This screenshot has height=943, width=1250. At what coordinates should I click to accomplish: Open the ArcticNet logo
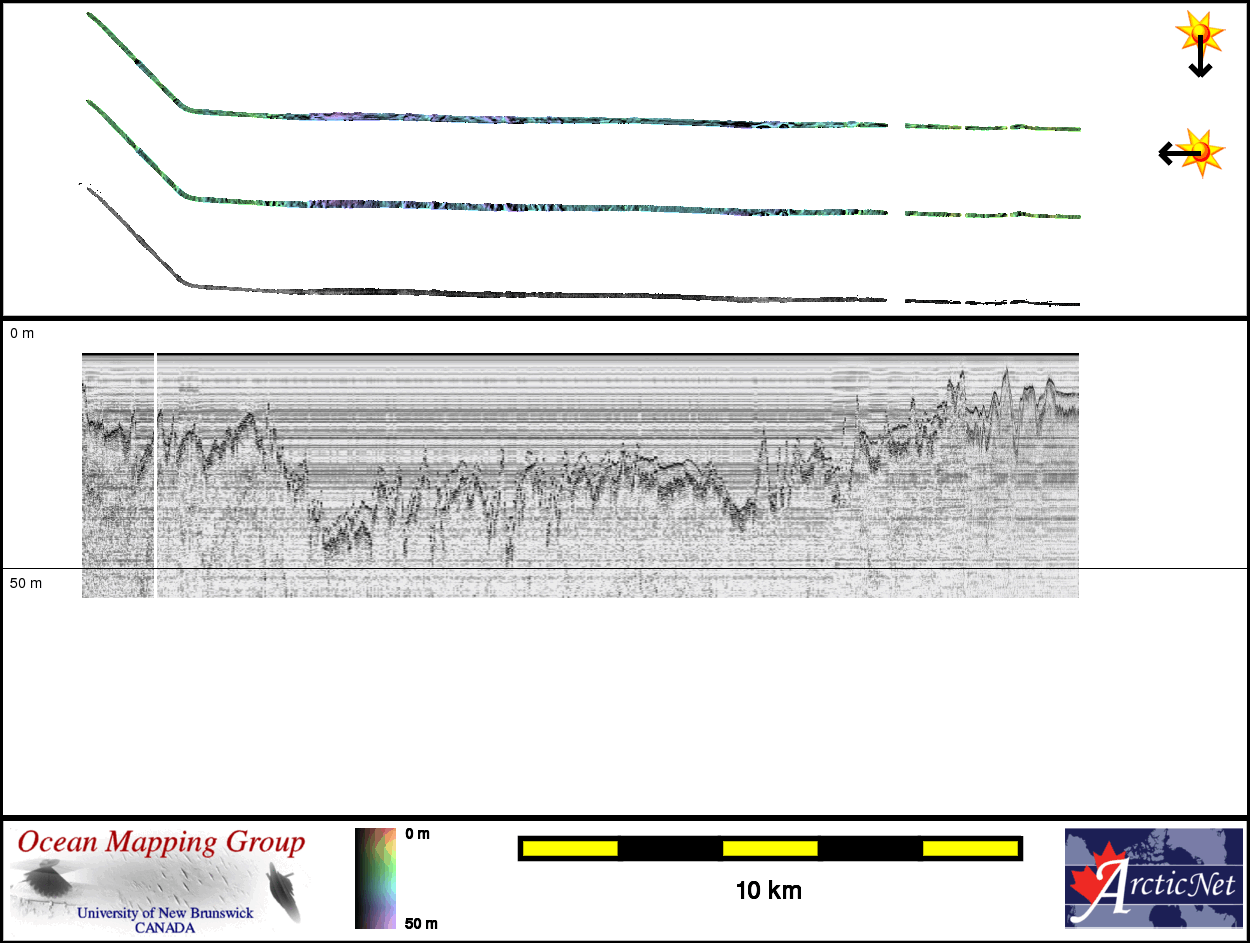tap(1152, 878)
